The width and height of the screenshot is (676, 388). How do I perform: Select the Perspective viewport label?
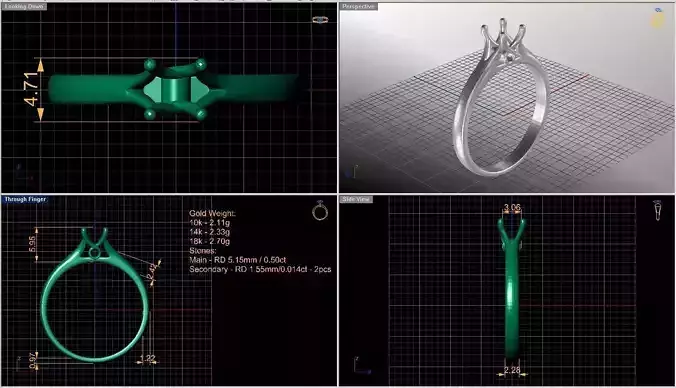pyautogui.click(x=359, y=7)
